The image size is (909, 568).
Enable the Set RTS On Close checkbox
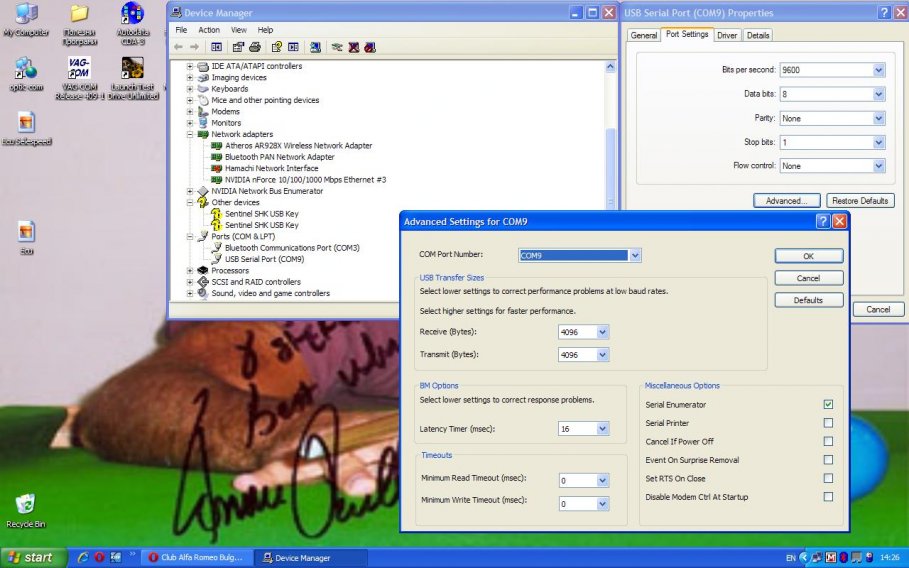click(x=828, y=478)
